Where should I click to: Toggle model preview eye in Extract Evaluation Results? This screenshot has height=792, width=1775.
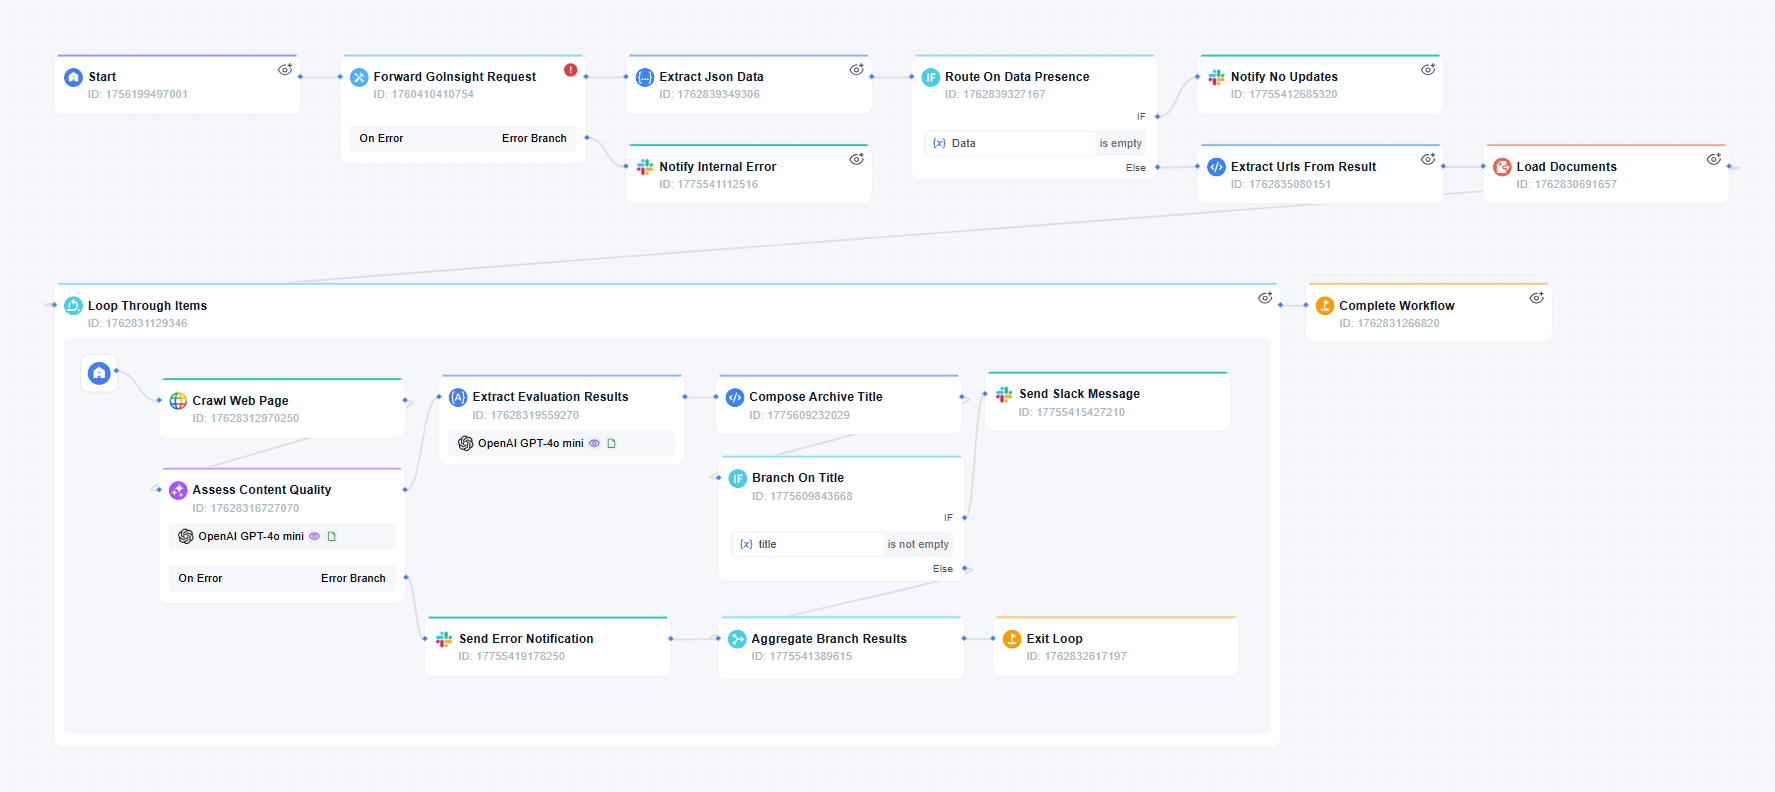594,443
